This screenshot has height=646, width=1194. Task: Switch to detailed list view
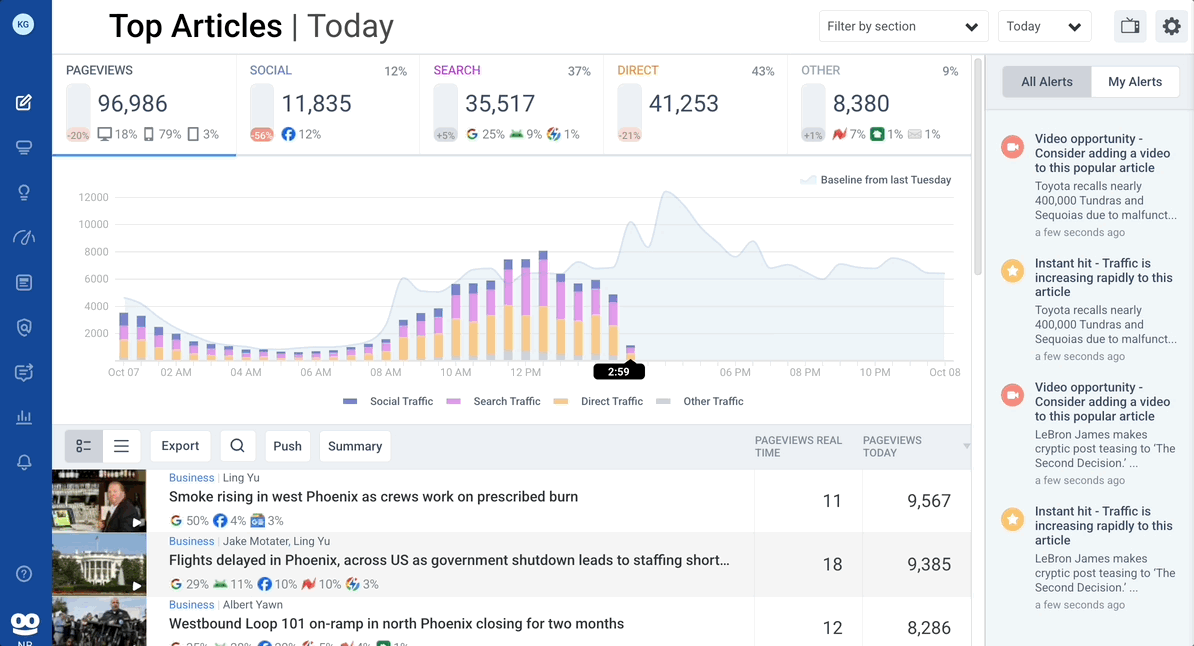coord(84,446)
